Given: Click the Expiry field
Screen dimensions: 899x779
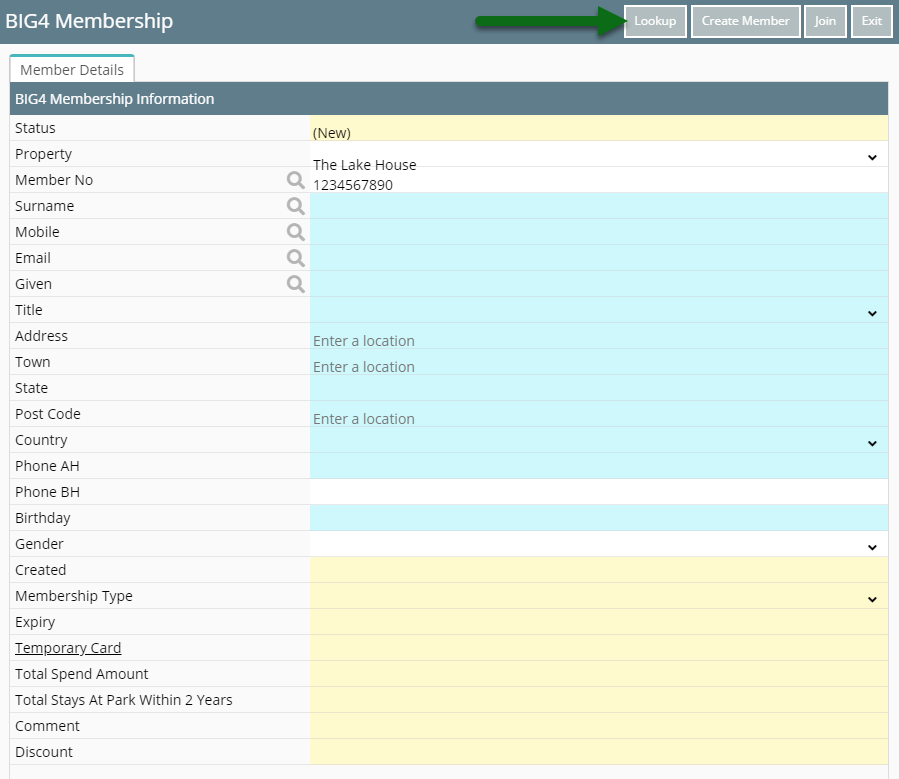Looking at the screenshot, I should pos(599,622).
